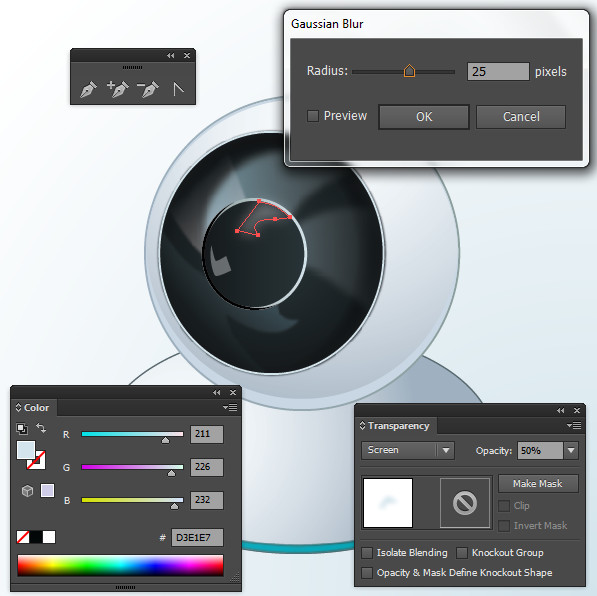Open the Color panel flyout menu
Image resolution: width=597 pixels, height=596 pixels.
pos(230,407)
